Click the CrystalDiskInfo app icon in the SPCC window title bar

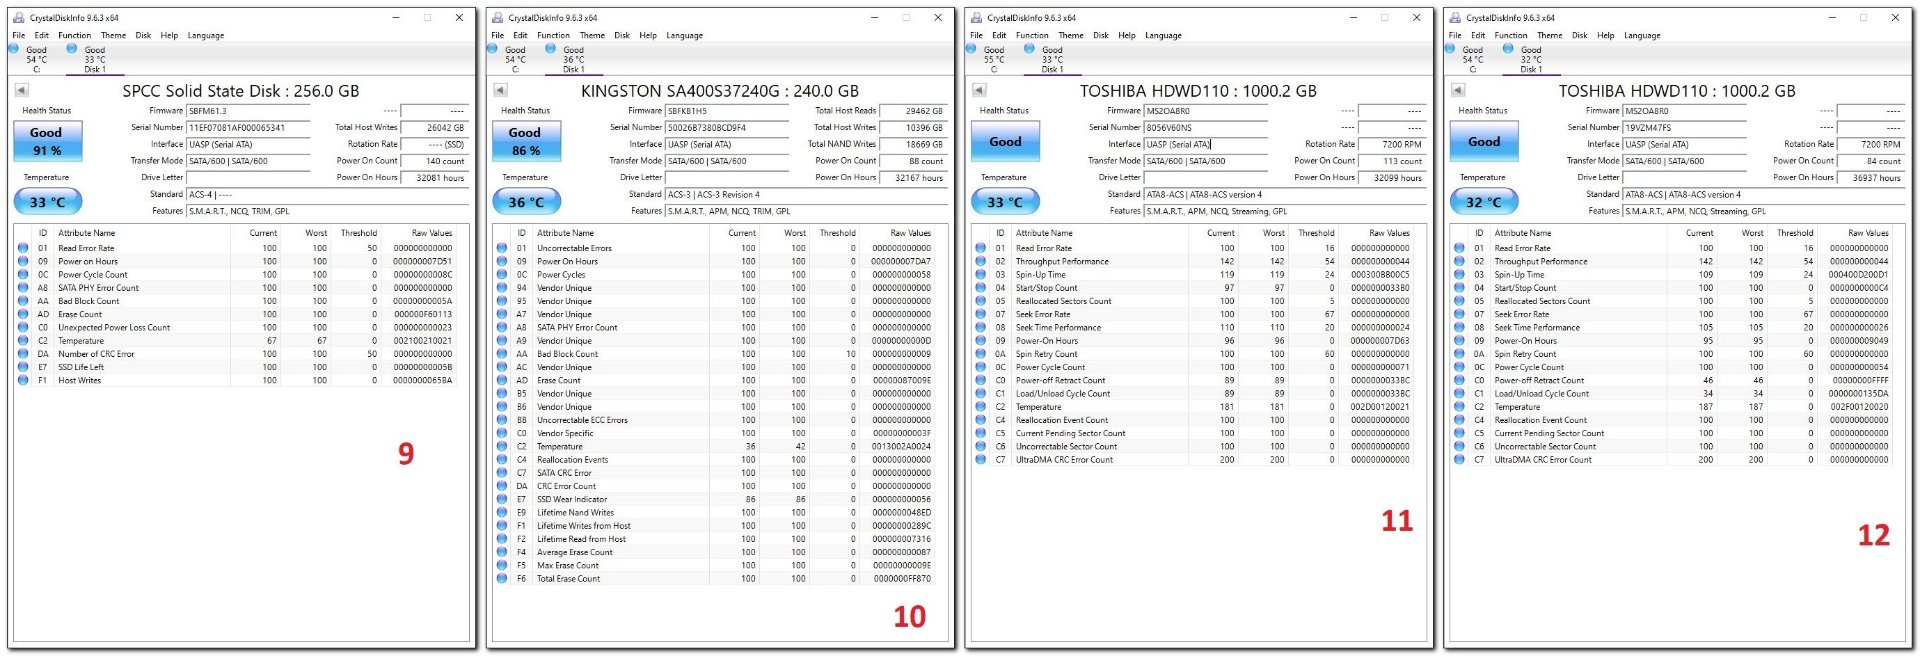[19, 17]
